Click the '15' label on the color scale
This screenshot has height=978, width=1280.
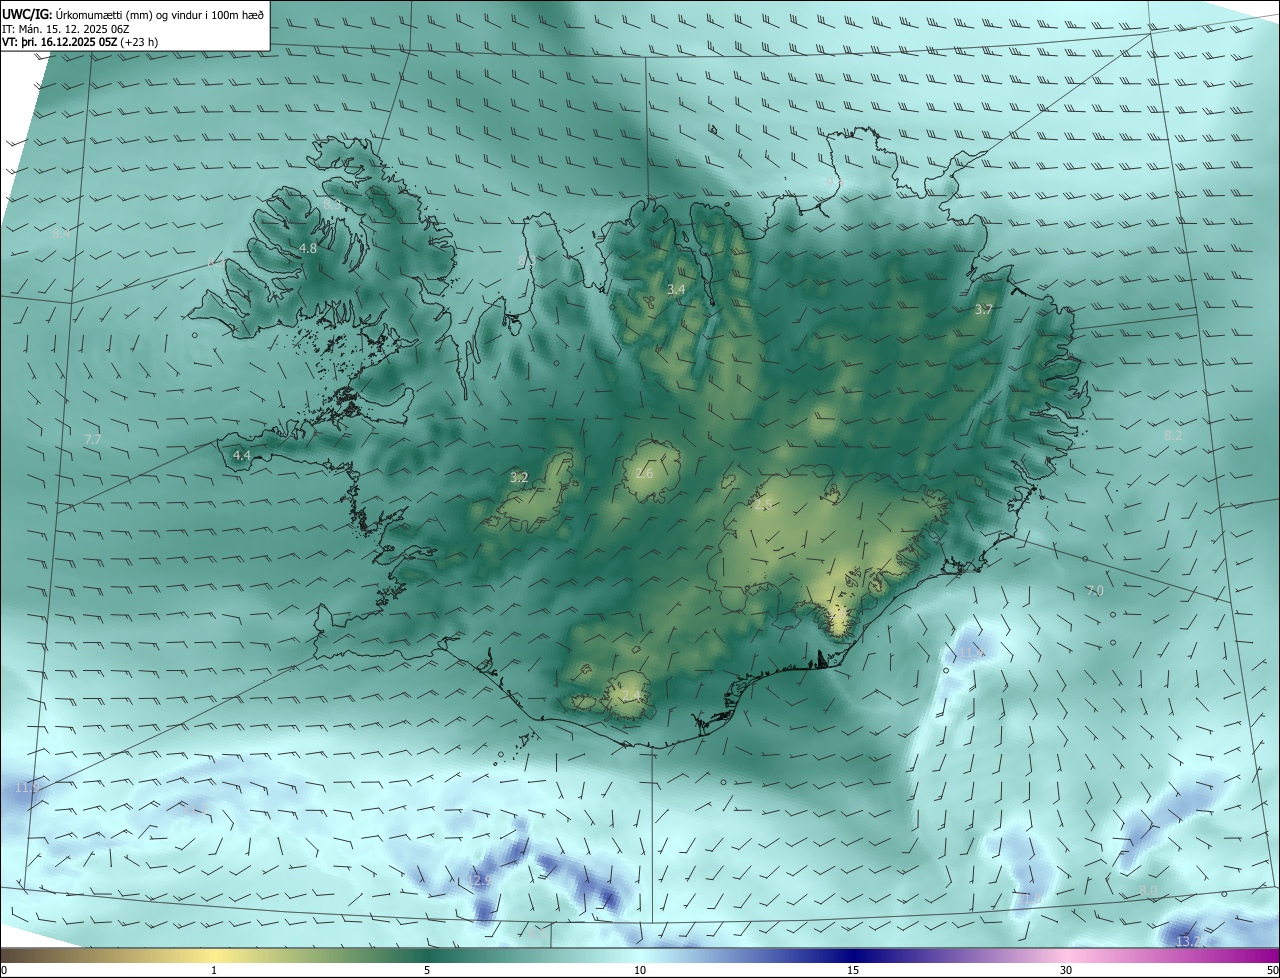(x=853, y=970)
